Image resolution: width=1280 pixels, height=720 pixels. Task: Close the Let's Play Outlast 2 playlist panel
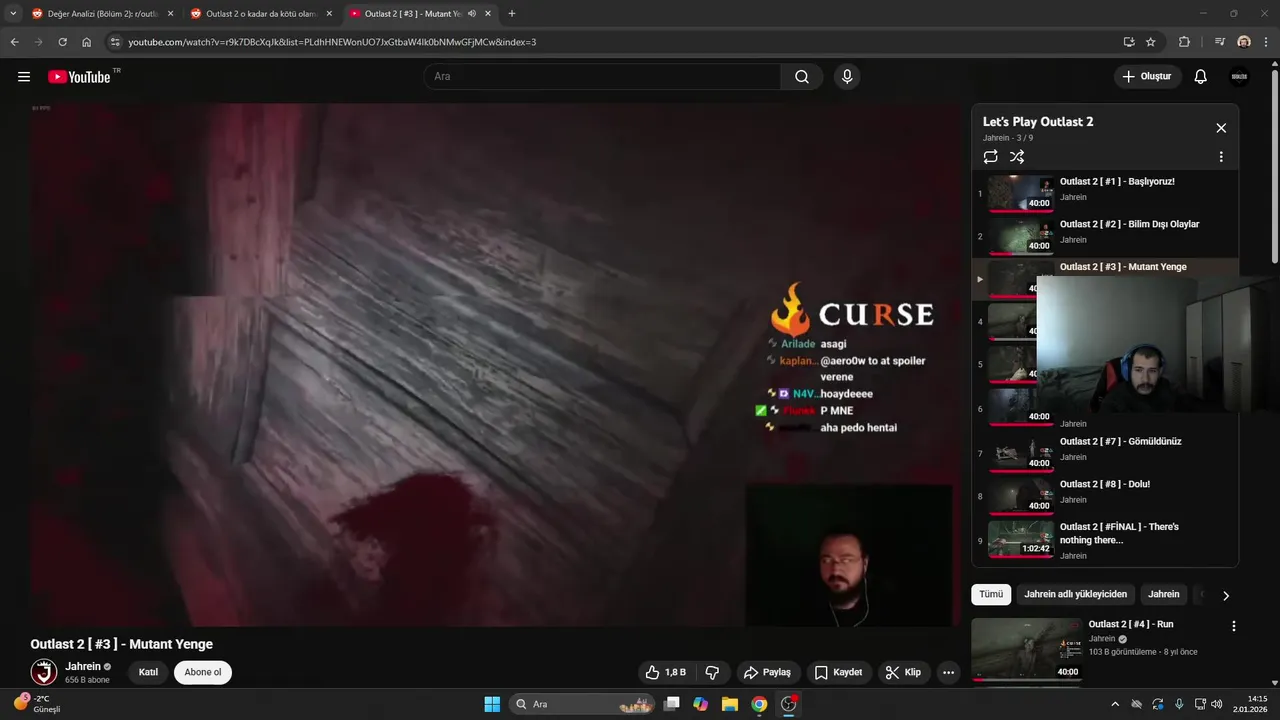tap(1221, 128)
